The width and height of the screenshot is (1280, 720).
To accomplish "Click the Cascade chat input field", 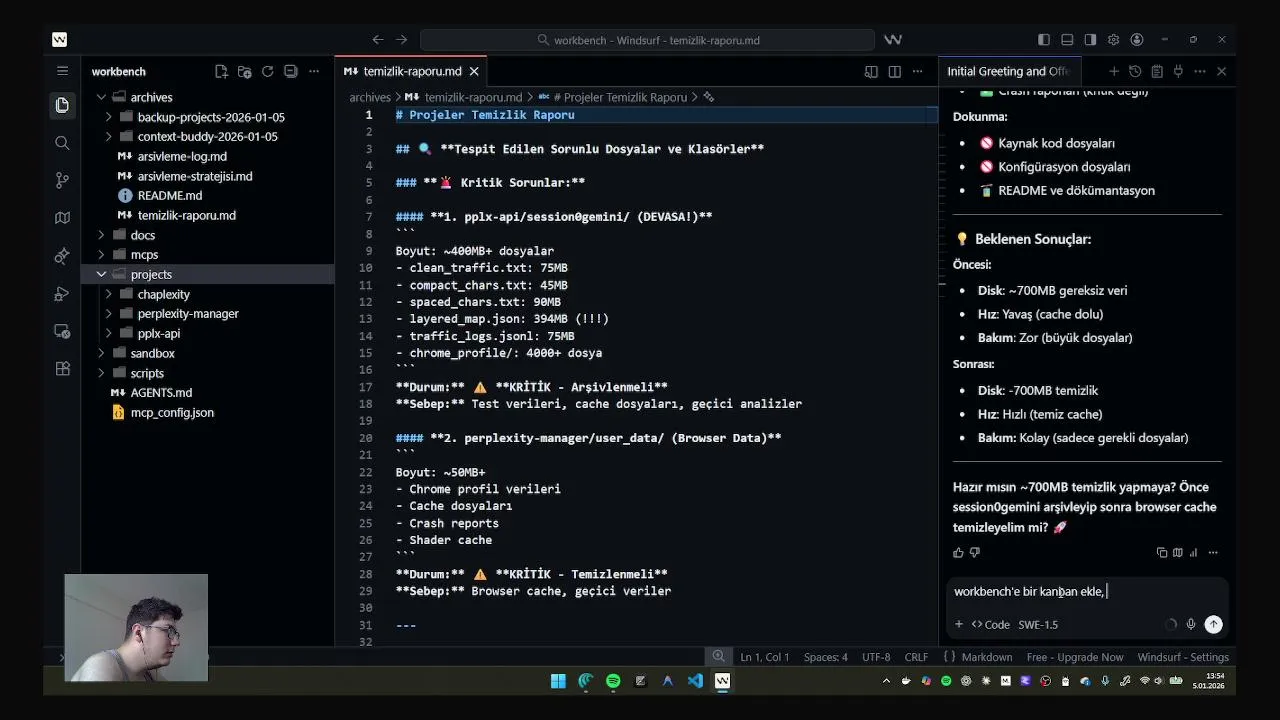I will [1087, 592].
